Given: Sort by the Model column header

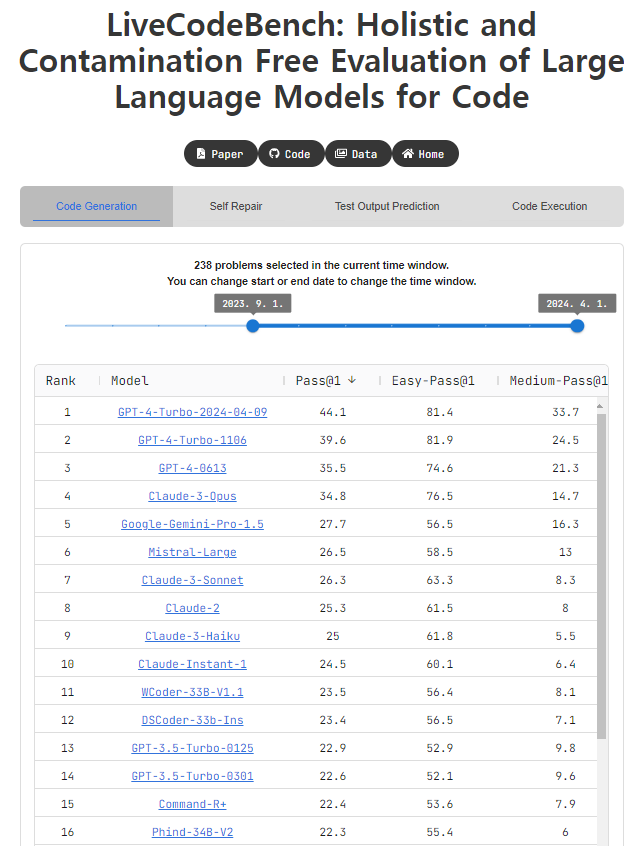Looking at the screenshot, I should point(129,380).
